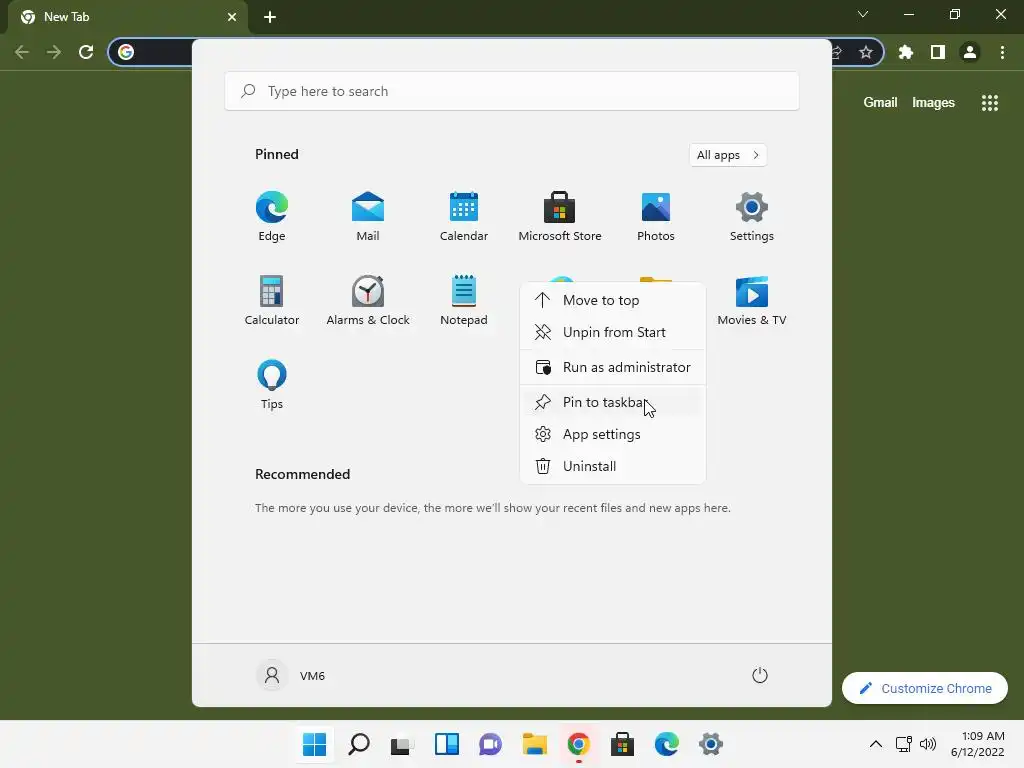Open the Mail app
Viewport: 1024px width, 768px height.
(368, 217)
